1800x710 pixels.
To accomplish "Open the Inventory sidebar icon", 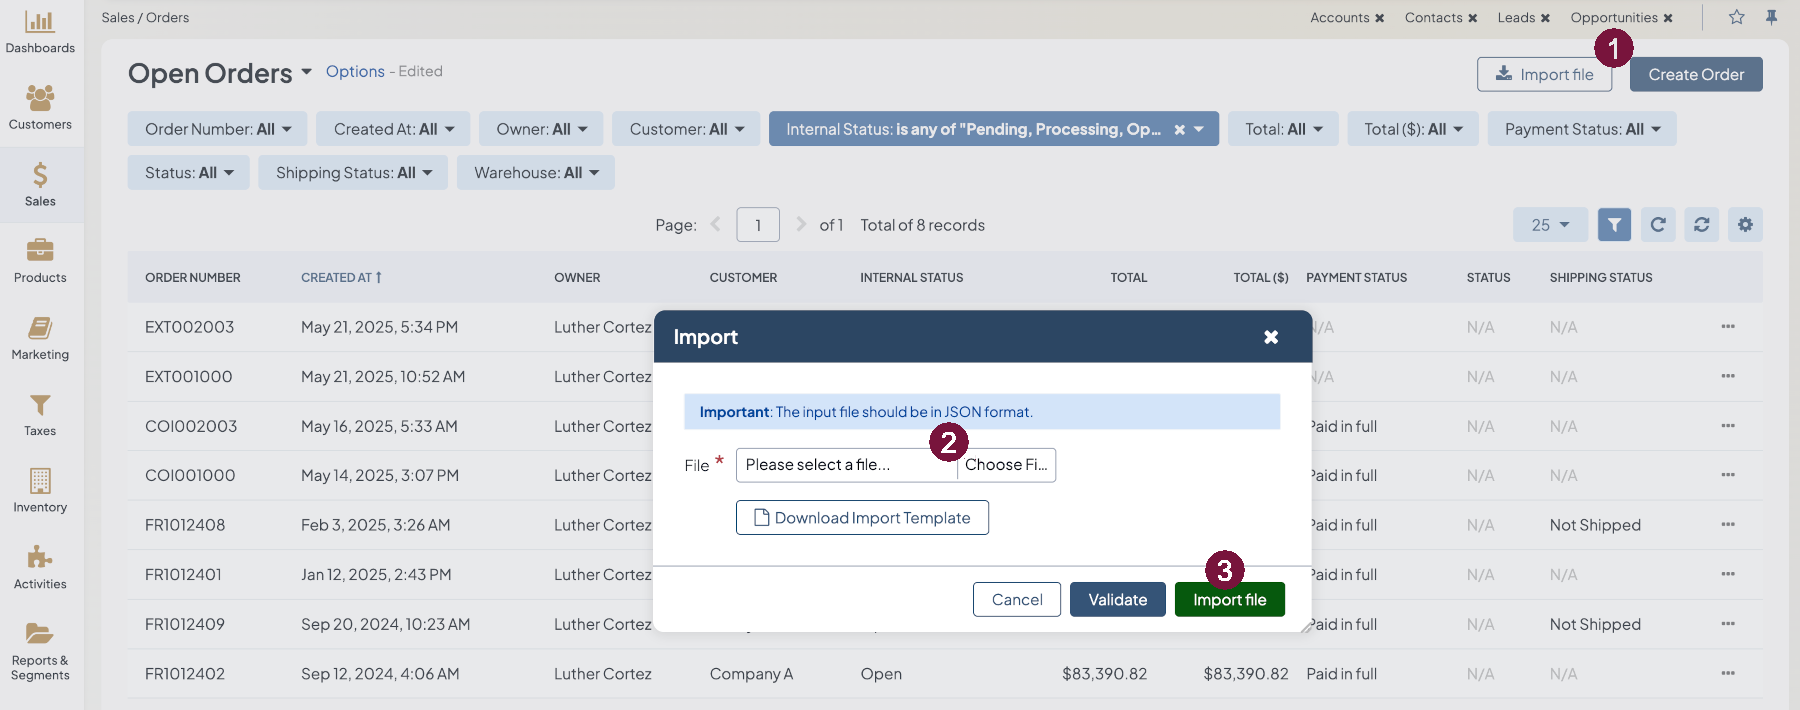I will click(x=40, y=481).
